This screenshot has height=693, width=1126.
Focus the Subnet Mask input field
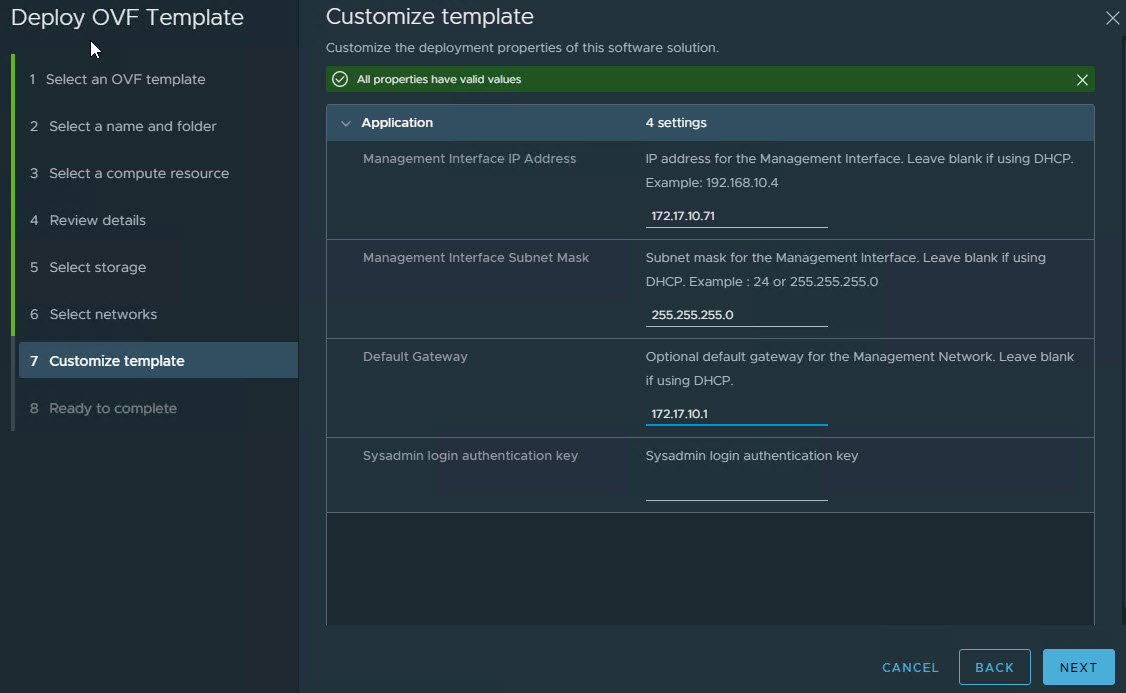pos(736,315)
